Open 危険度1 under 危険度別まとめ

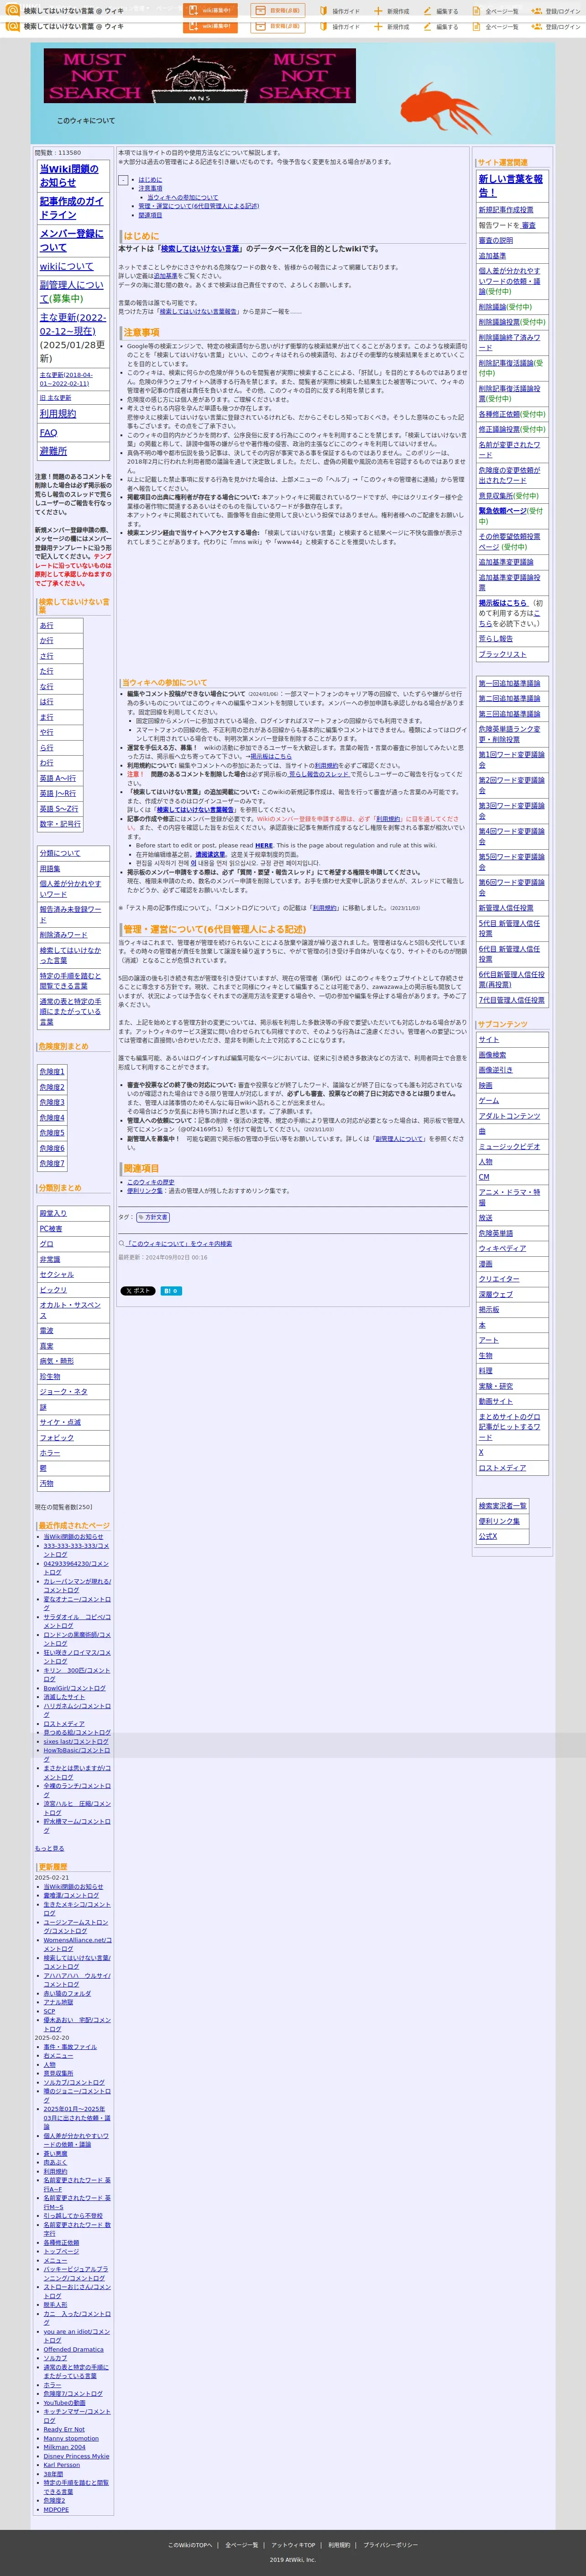(52, 1071)
